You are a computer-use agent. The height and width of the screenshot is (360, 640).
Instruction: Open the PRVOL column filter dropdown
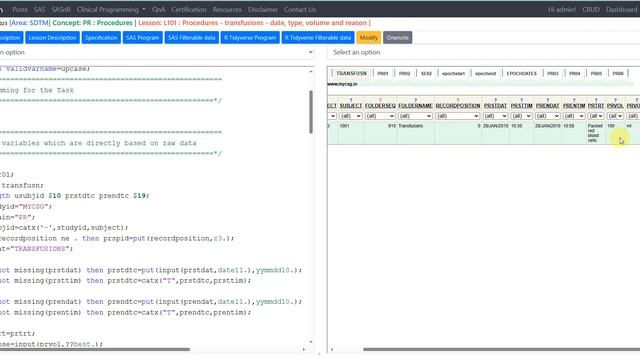pyautogui.click(x=615, y=116)
